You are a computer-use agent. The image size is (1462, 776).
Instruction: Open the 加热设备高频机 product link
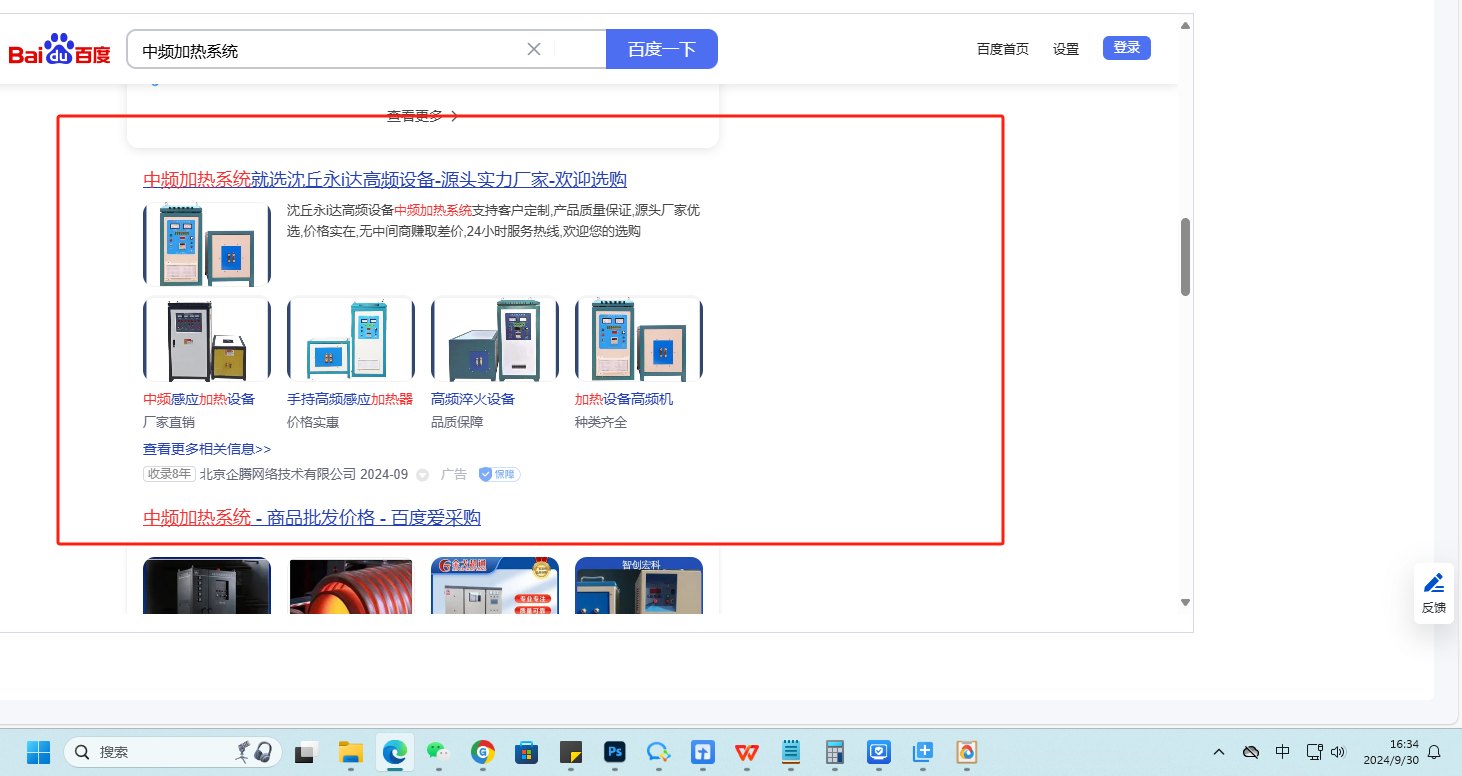[x=624, y=399]
